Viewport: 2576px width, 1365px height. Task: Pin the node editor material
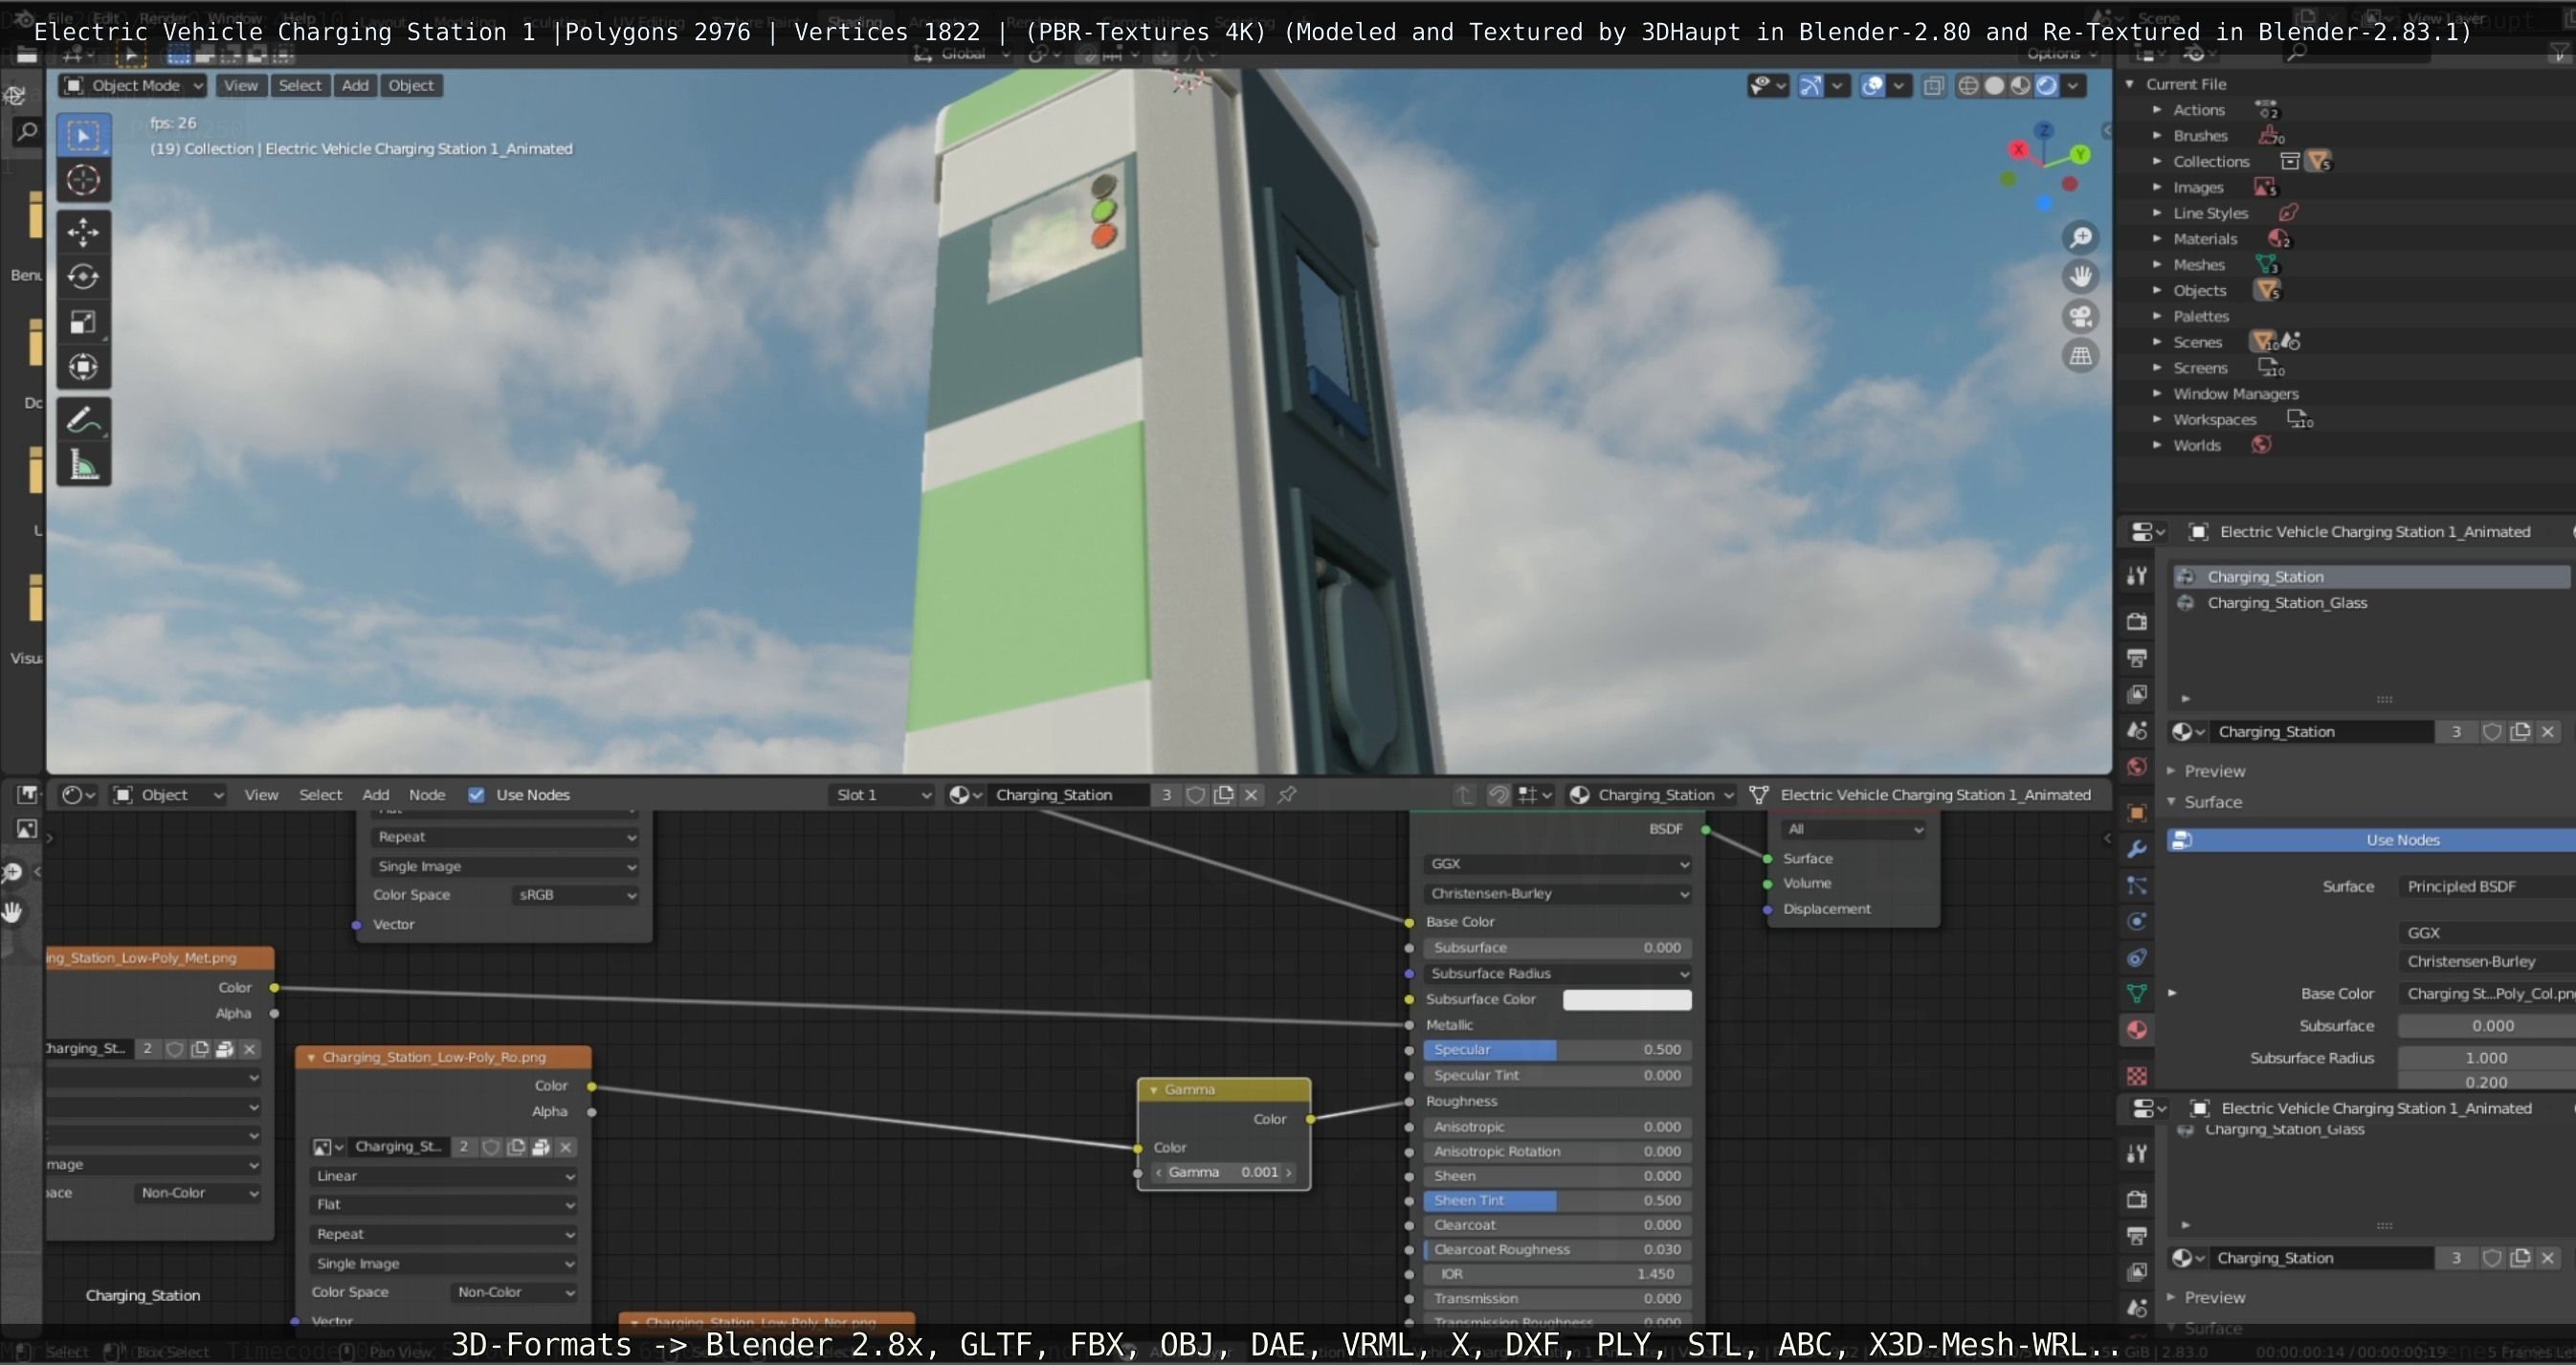click(1287, 795)
